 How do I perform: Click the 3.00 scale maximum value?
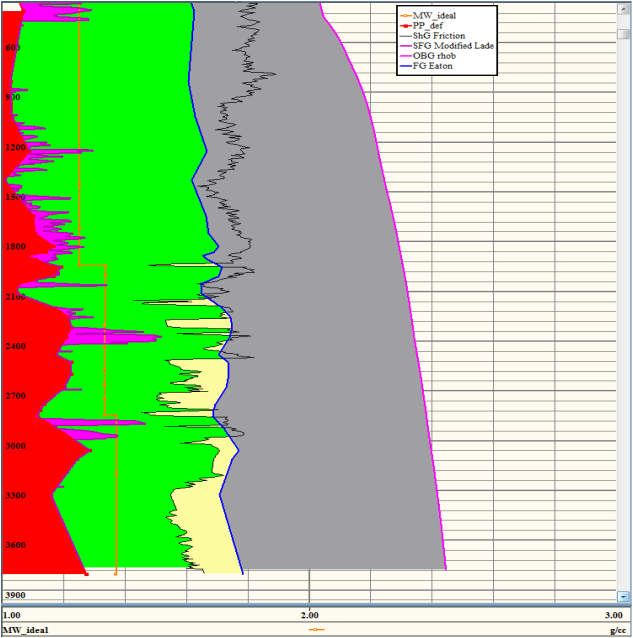tap(615, 614)
